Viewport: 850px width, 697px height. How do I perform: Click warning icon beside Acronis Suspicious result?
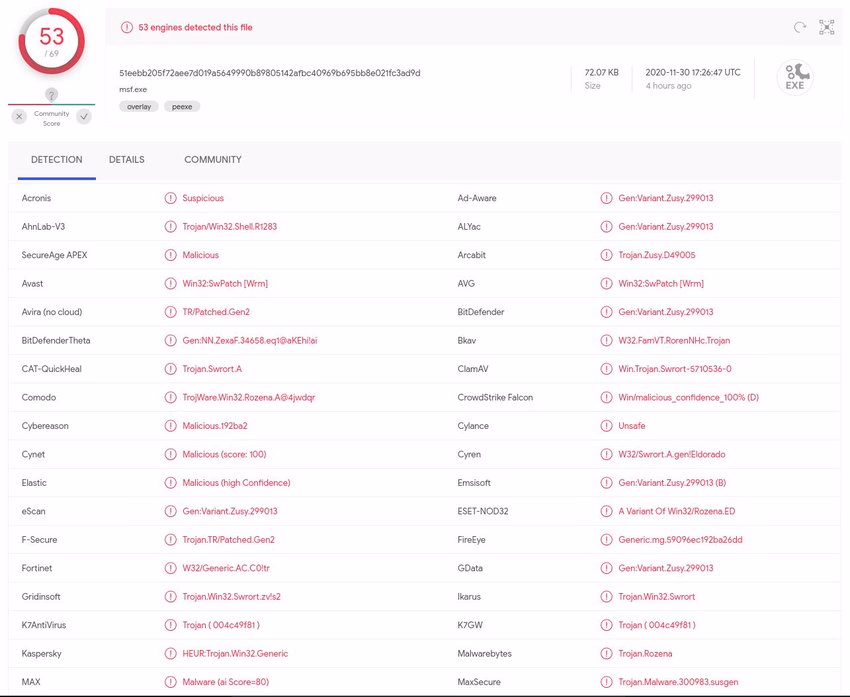click(x=170, y=198)
